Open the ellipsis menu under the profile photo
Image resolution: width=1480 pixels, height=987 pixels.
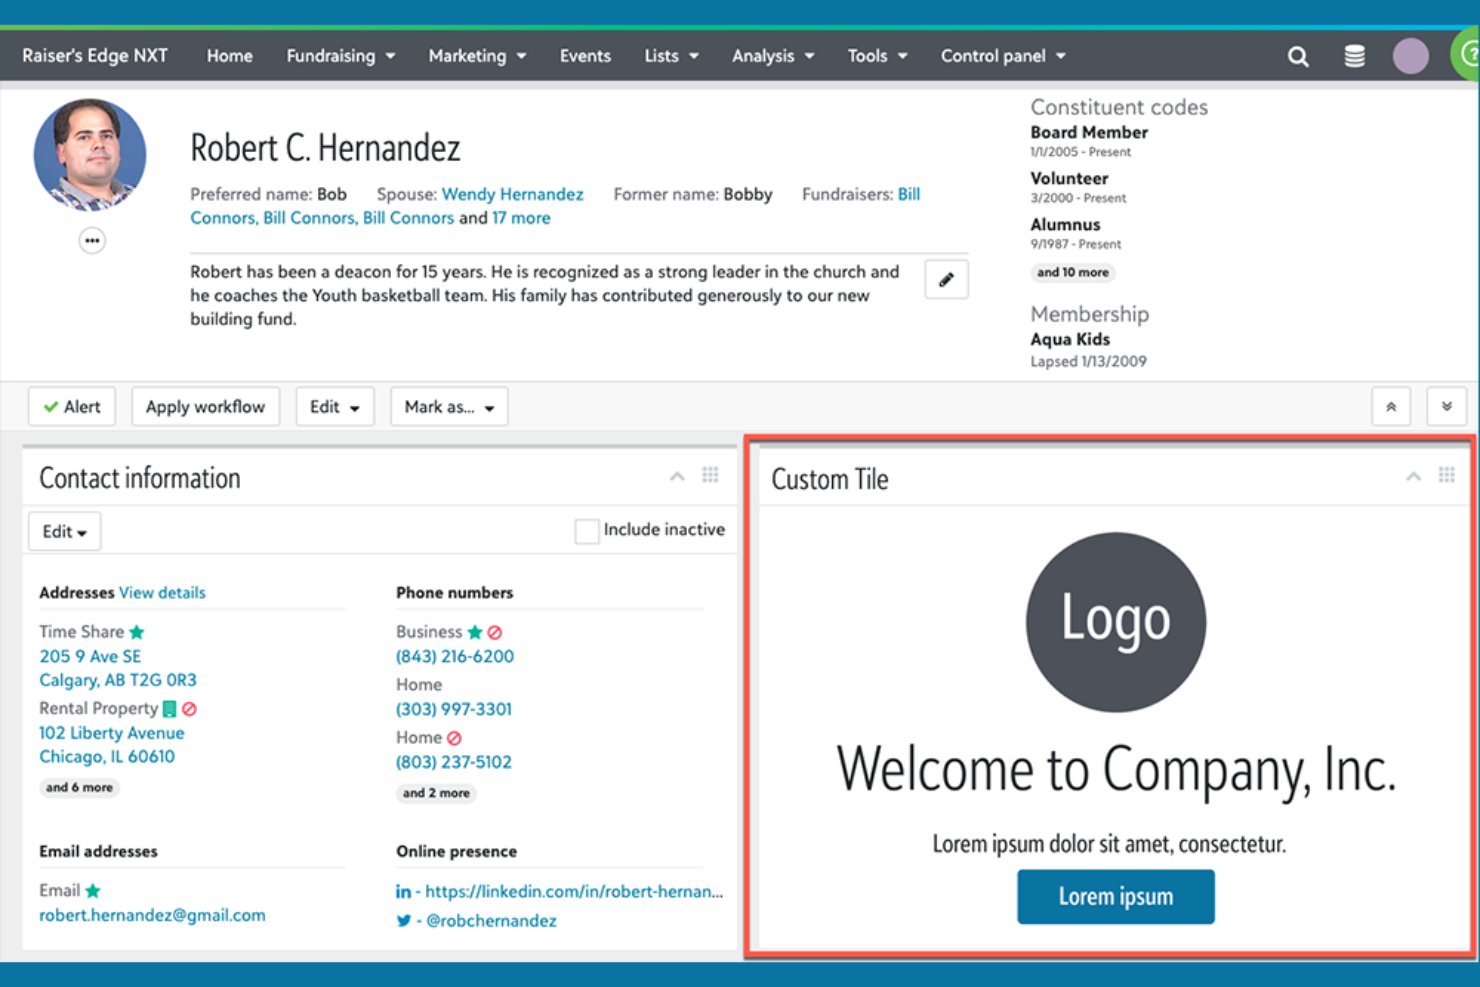pos(92,240)
